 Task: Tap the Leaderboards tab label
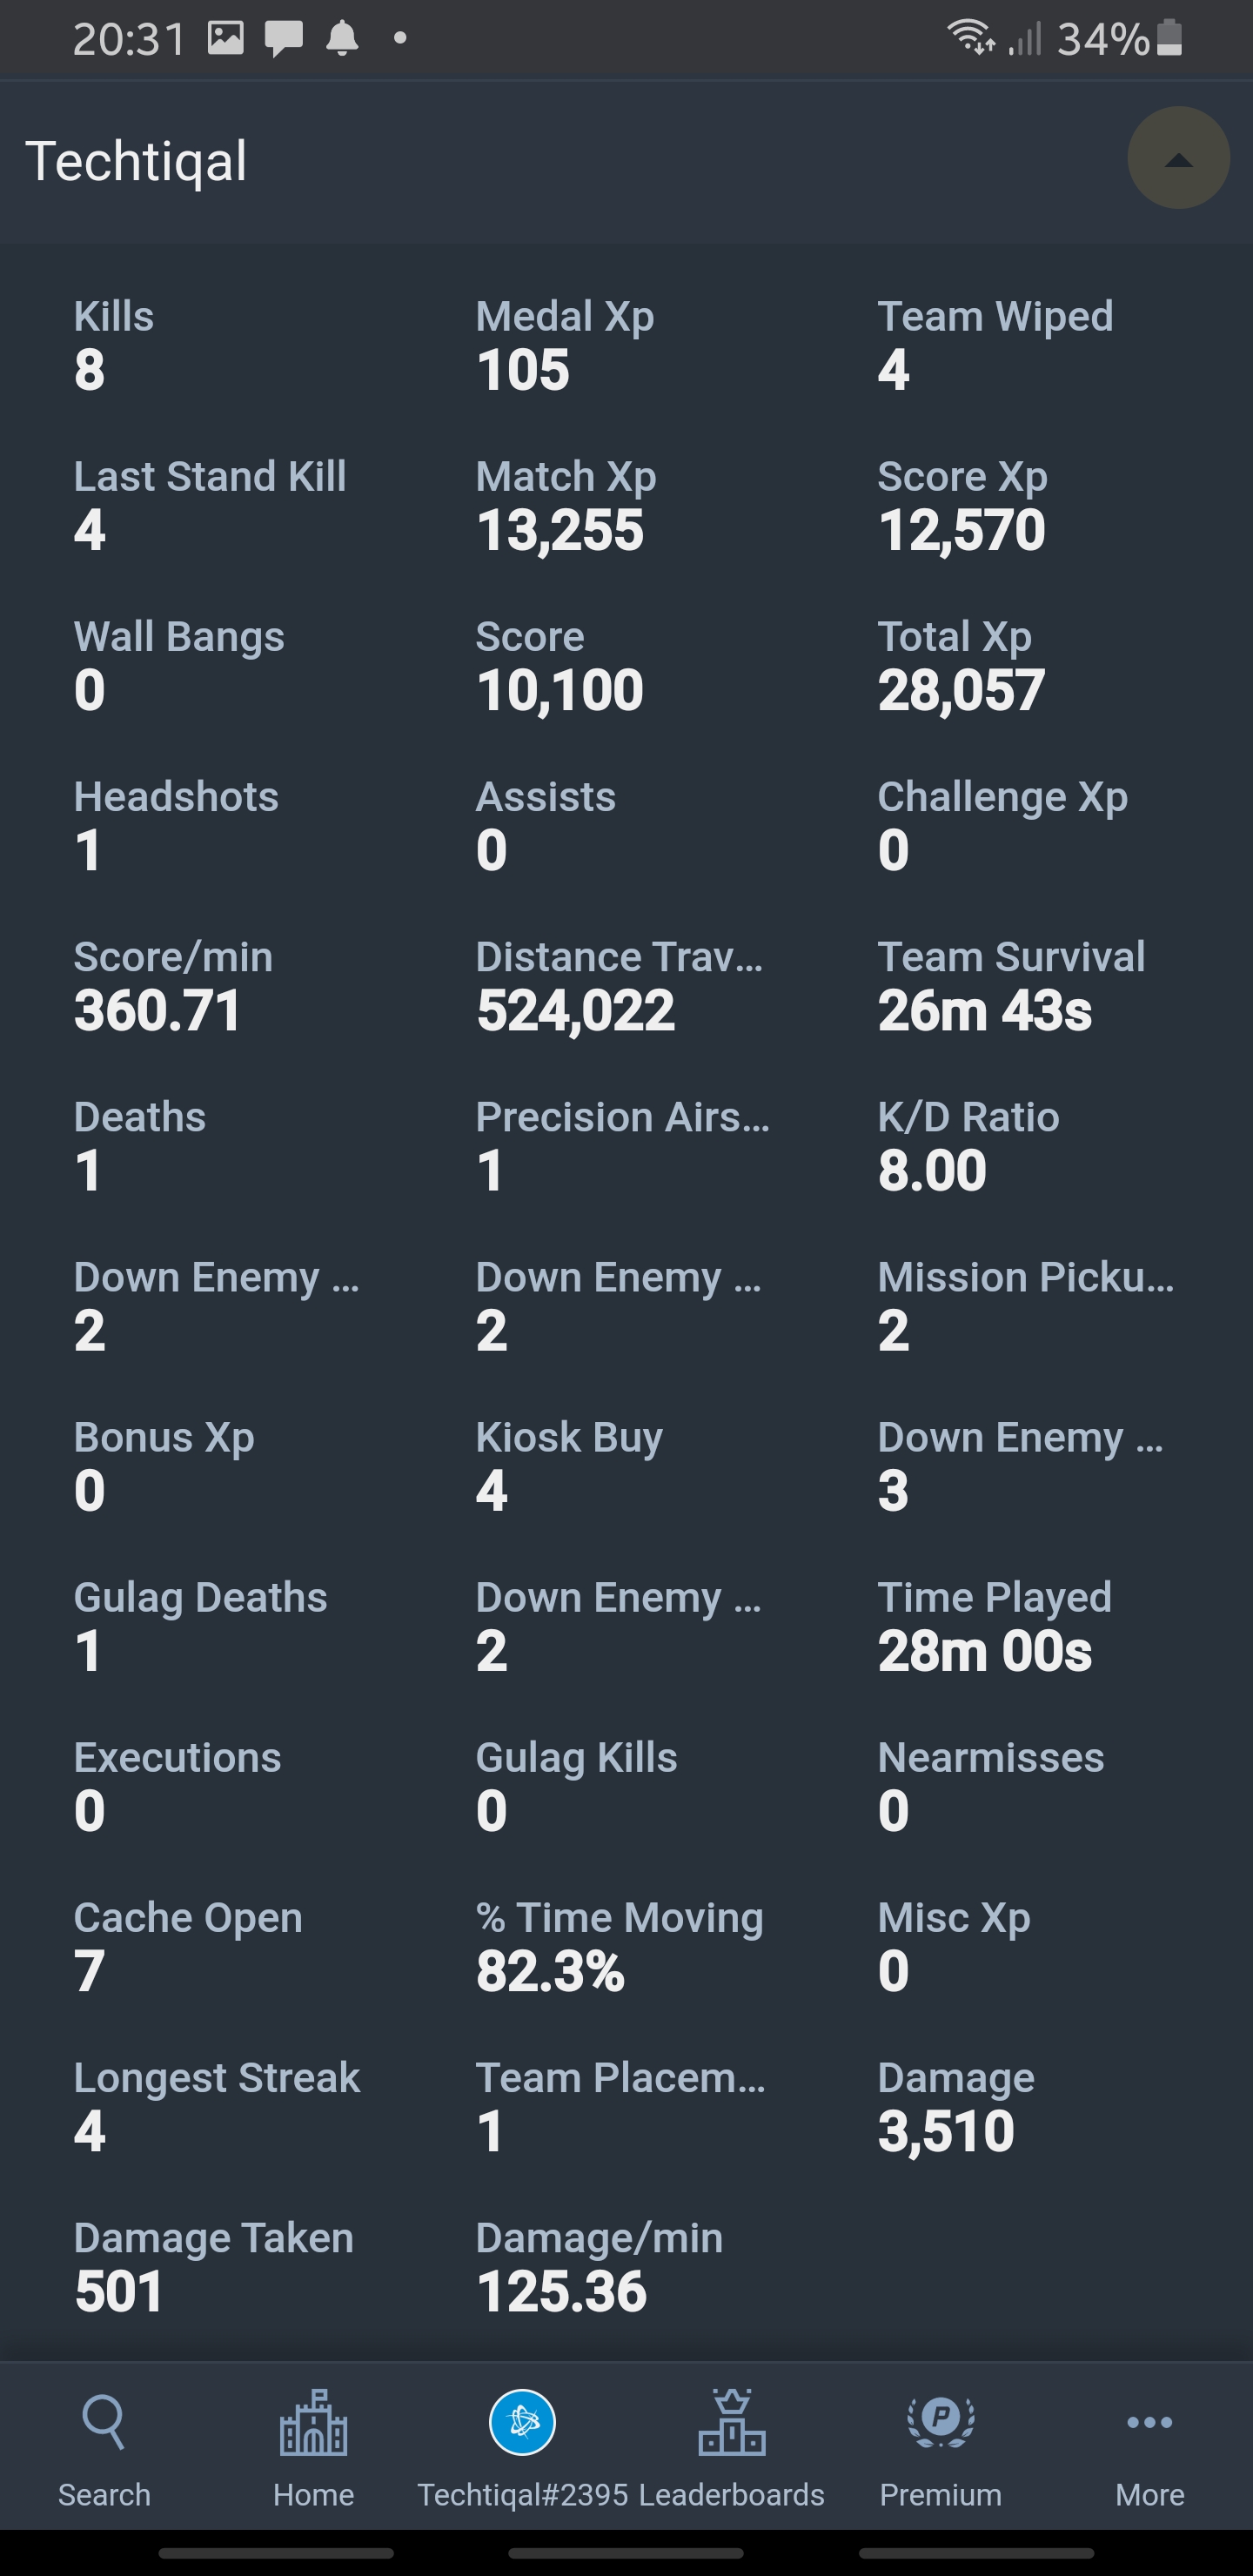click(x=732, y=2495)
